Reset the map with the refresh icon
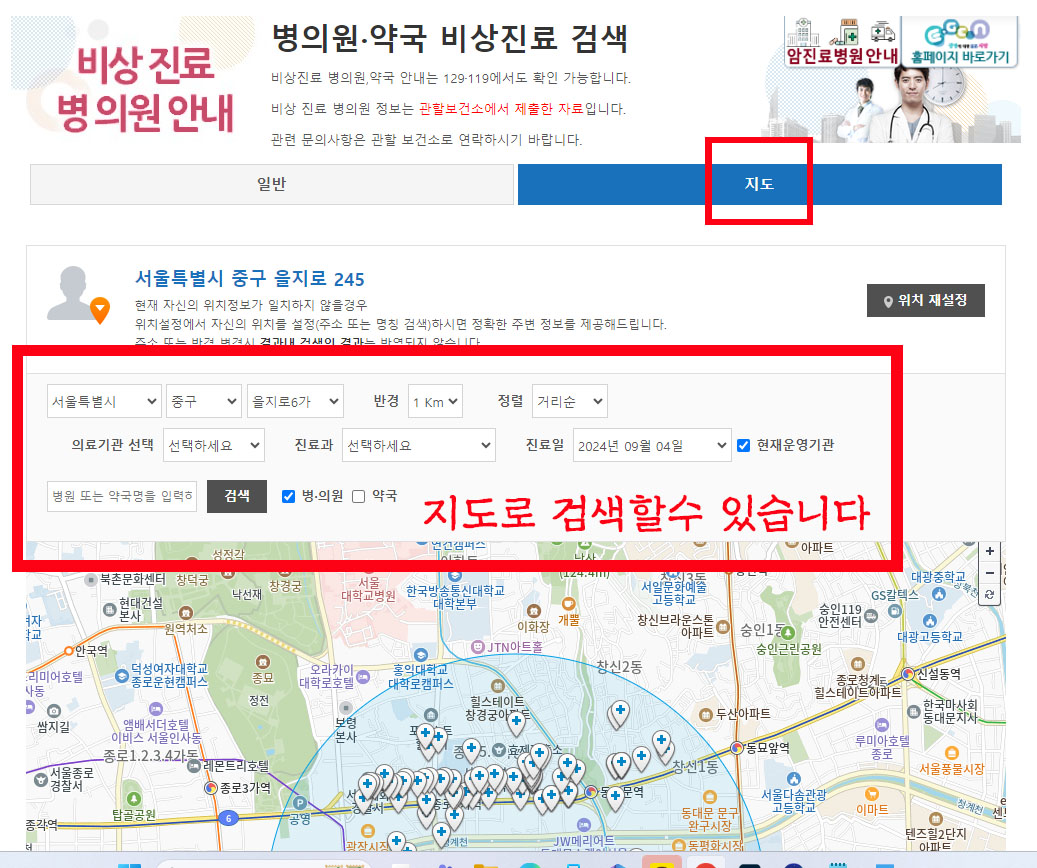 pos(989,594)
